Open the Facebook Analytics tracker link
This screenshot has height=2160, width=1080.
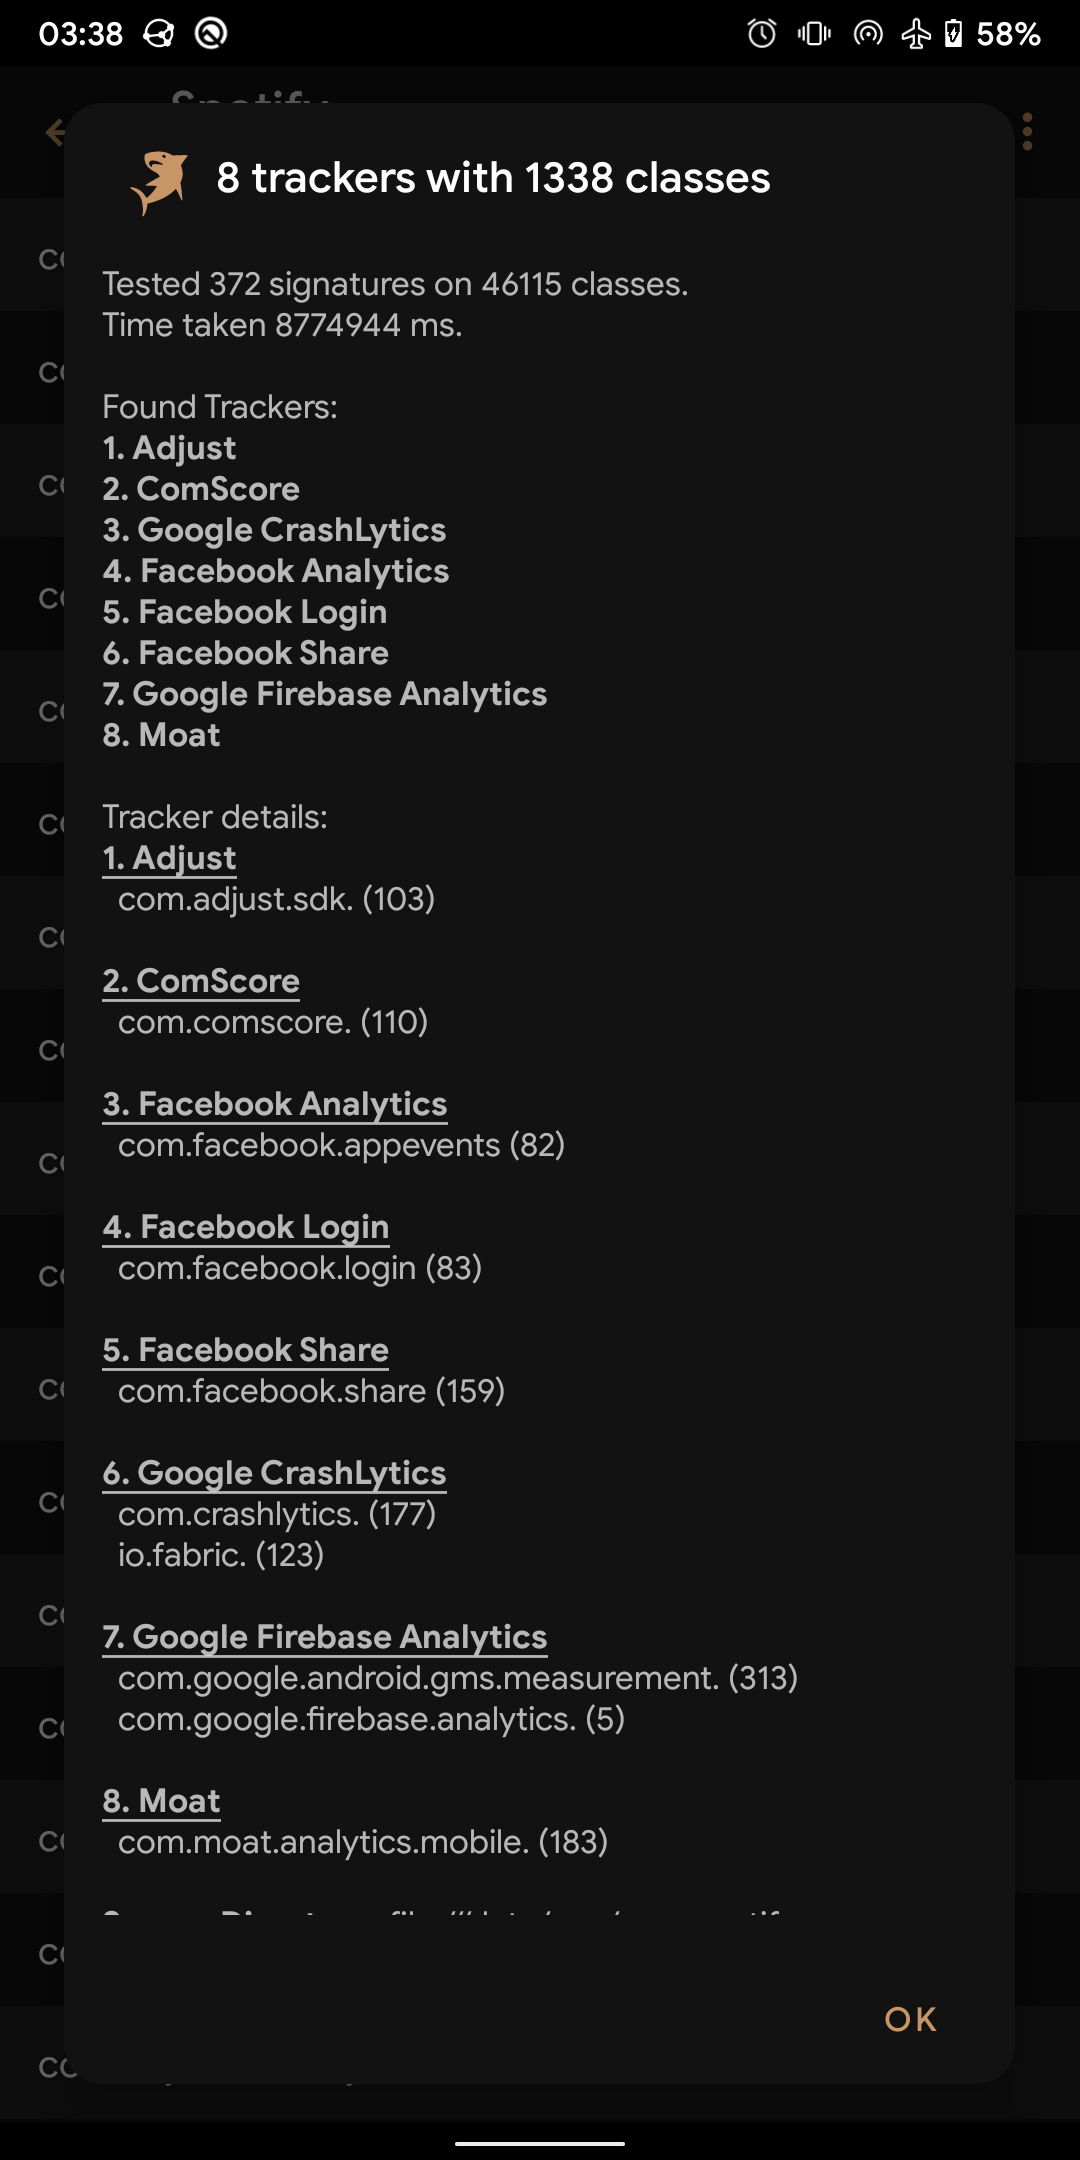point(274,1104)
